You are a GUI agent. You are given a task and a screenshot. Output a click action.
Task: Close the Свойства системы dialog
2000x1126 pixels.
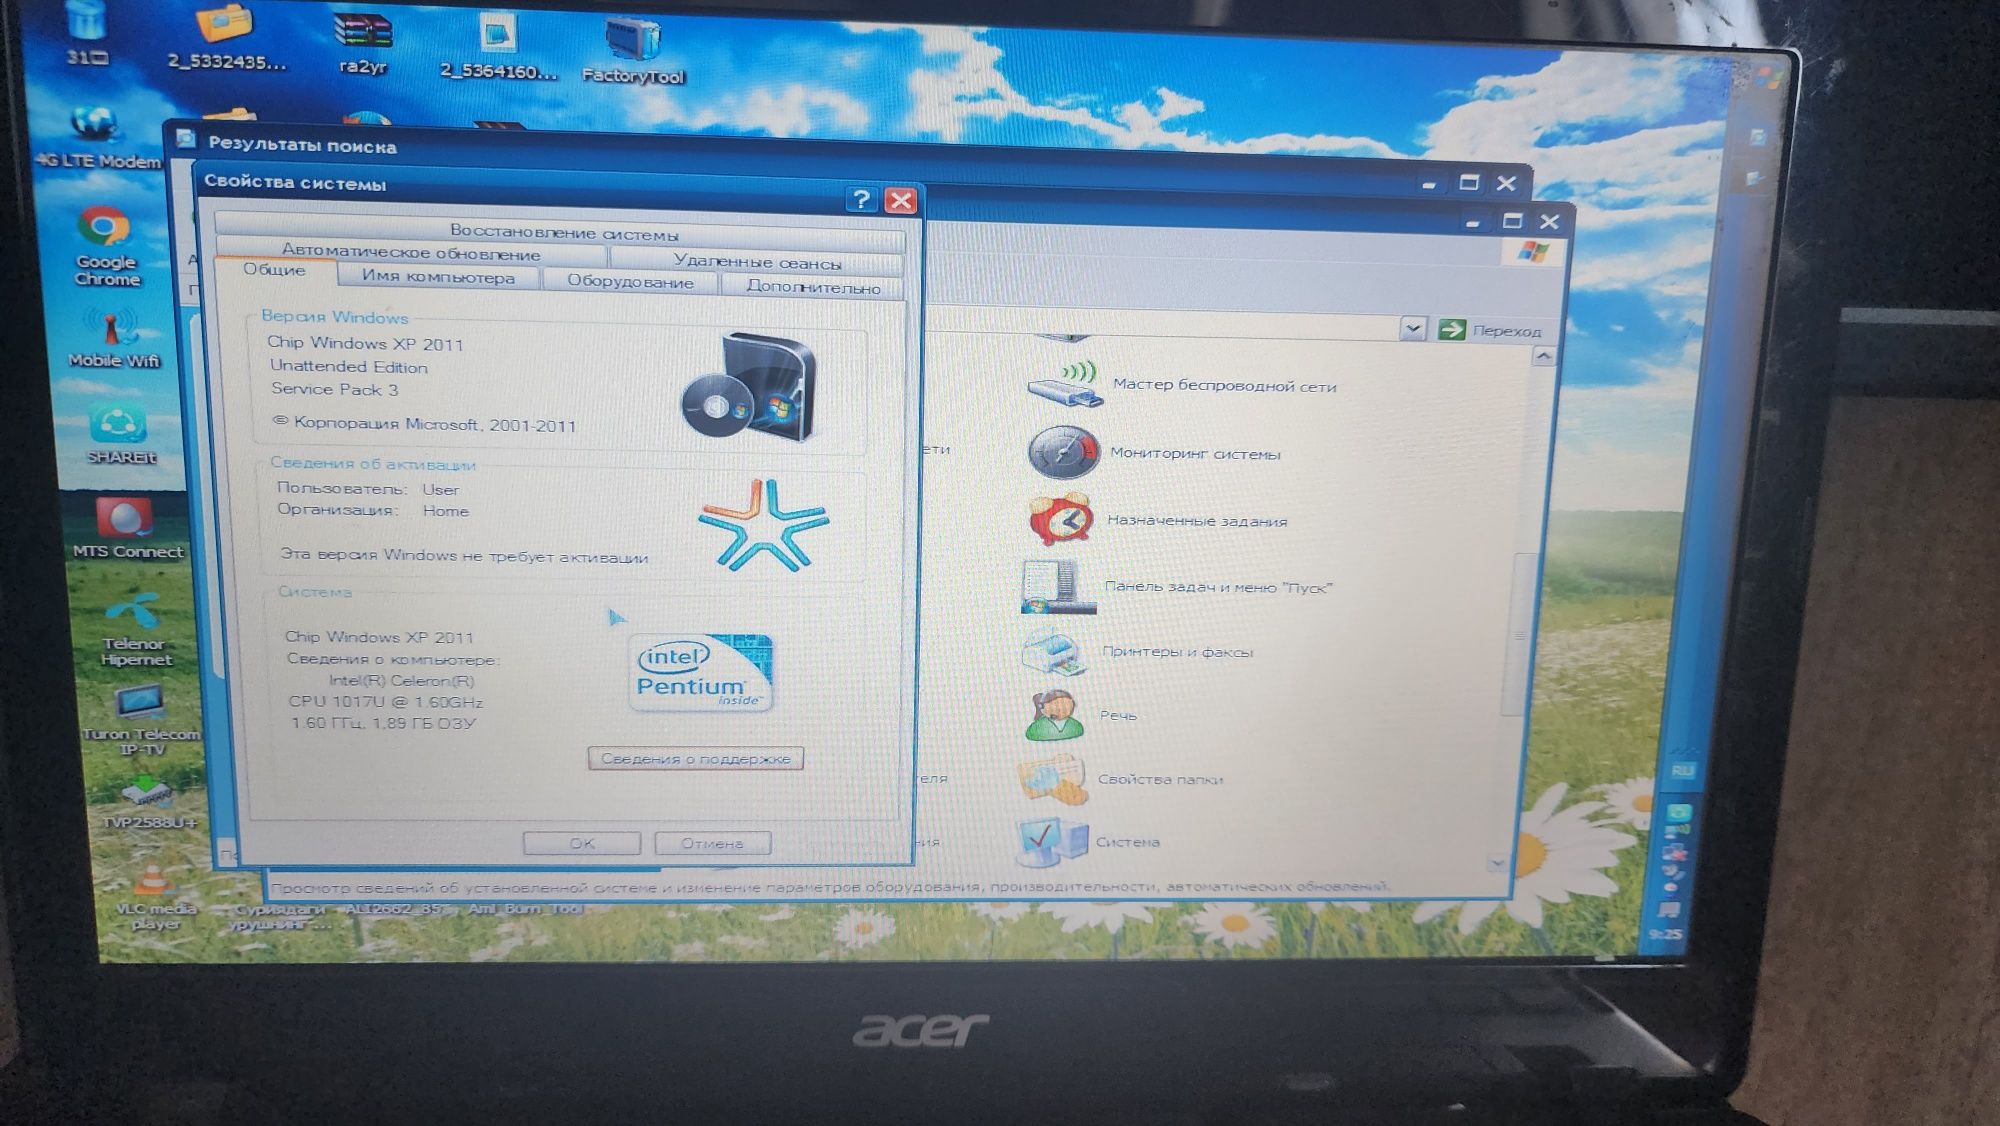(901, 200)
